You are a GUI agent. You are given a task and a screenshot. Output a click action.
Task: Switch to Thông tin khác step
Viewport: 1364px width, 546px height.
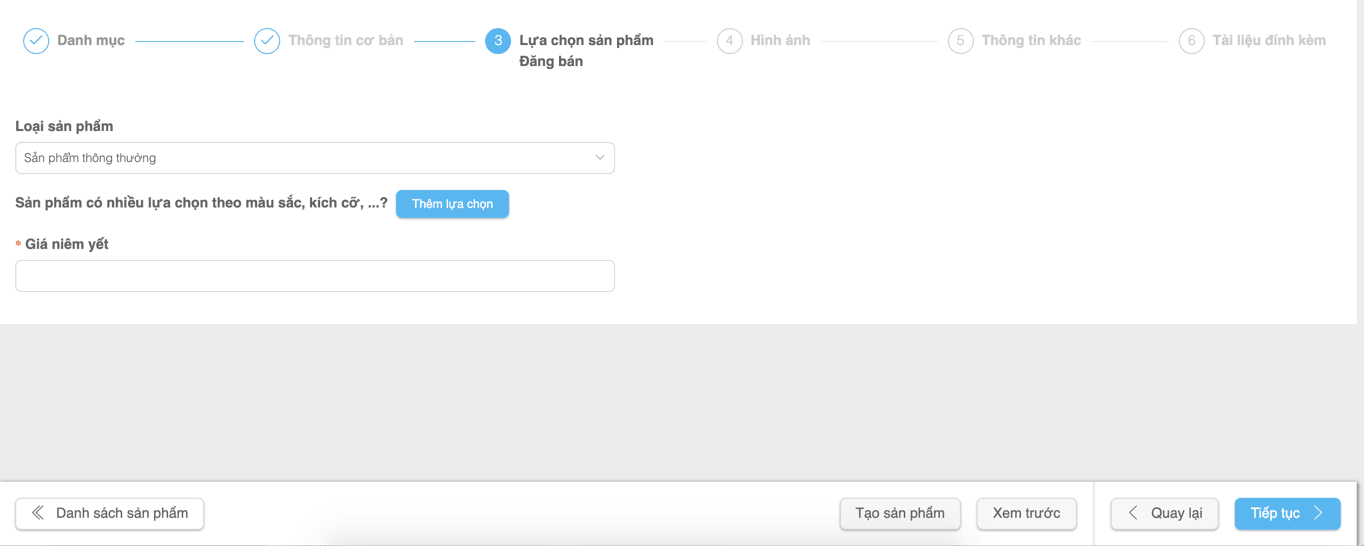click(1031, 41)
